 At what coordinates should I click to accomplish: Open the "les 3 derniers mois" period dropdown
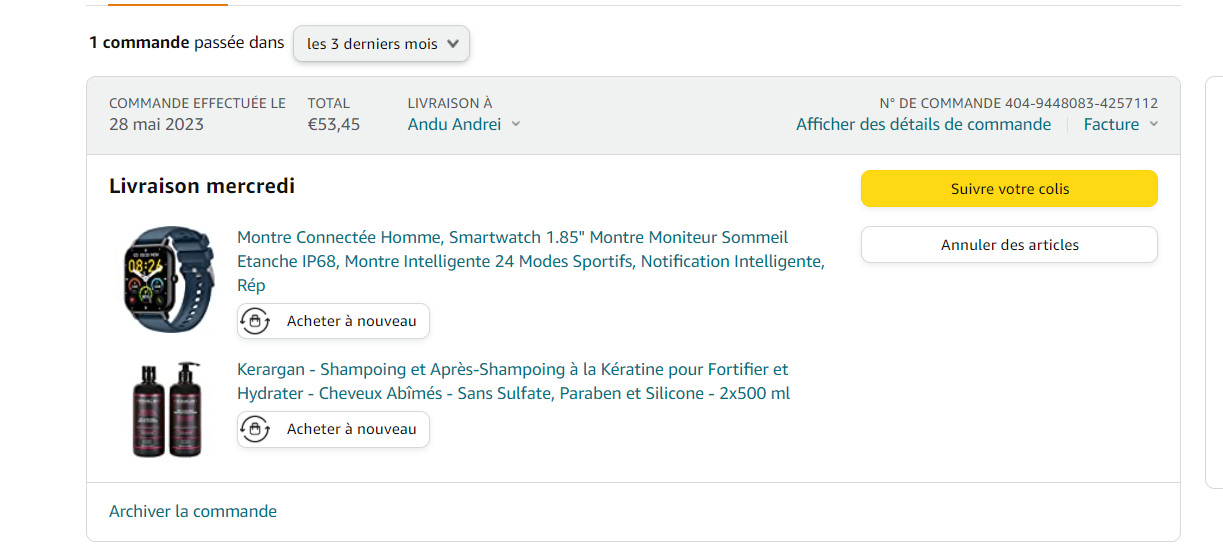point(381,44)
